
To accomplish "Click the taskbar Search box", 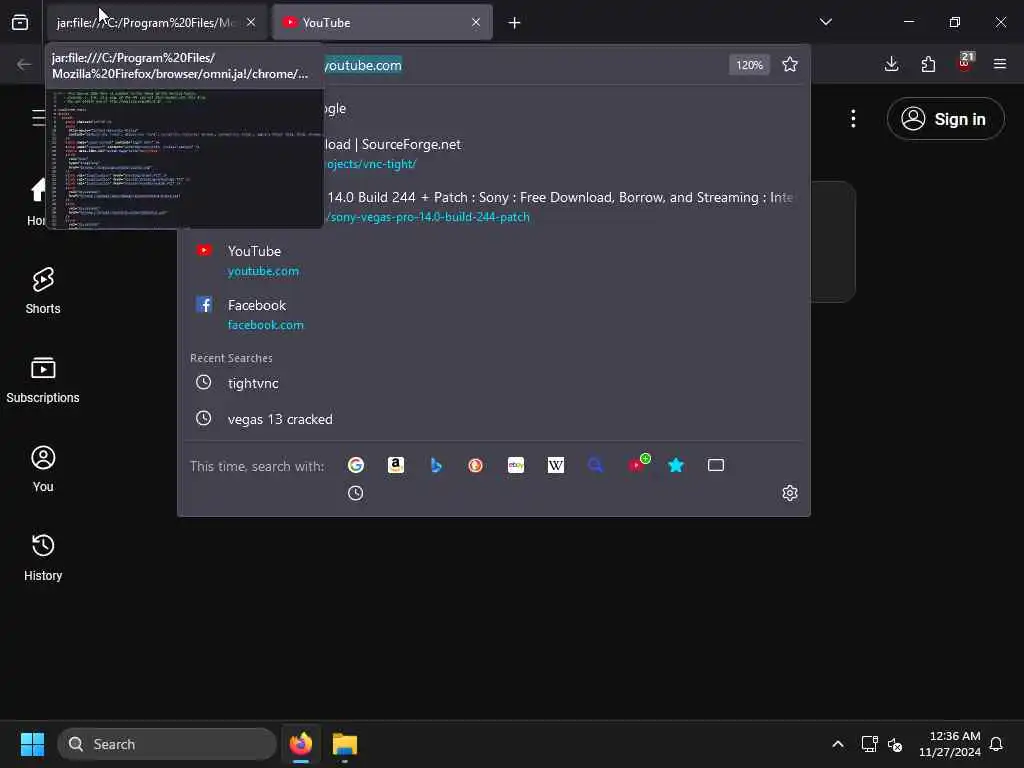I will [167, 744].
